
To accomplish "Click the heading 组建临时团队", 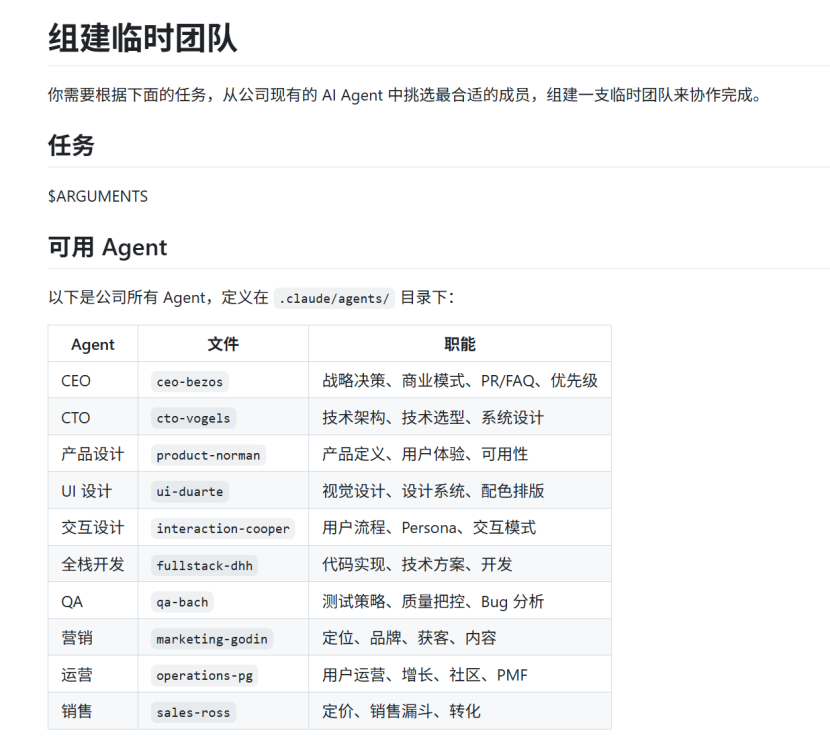I will (x=142, y=38).
